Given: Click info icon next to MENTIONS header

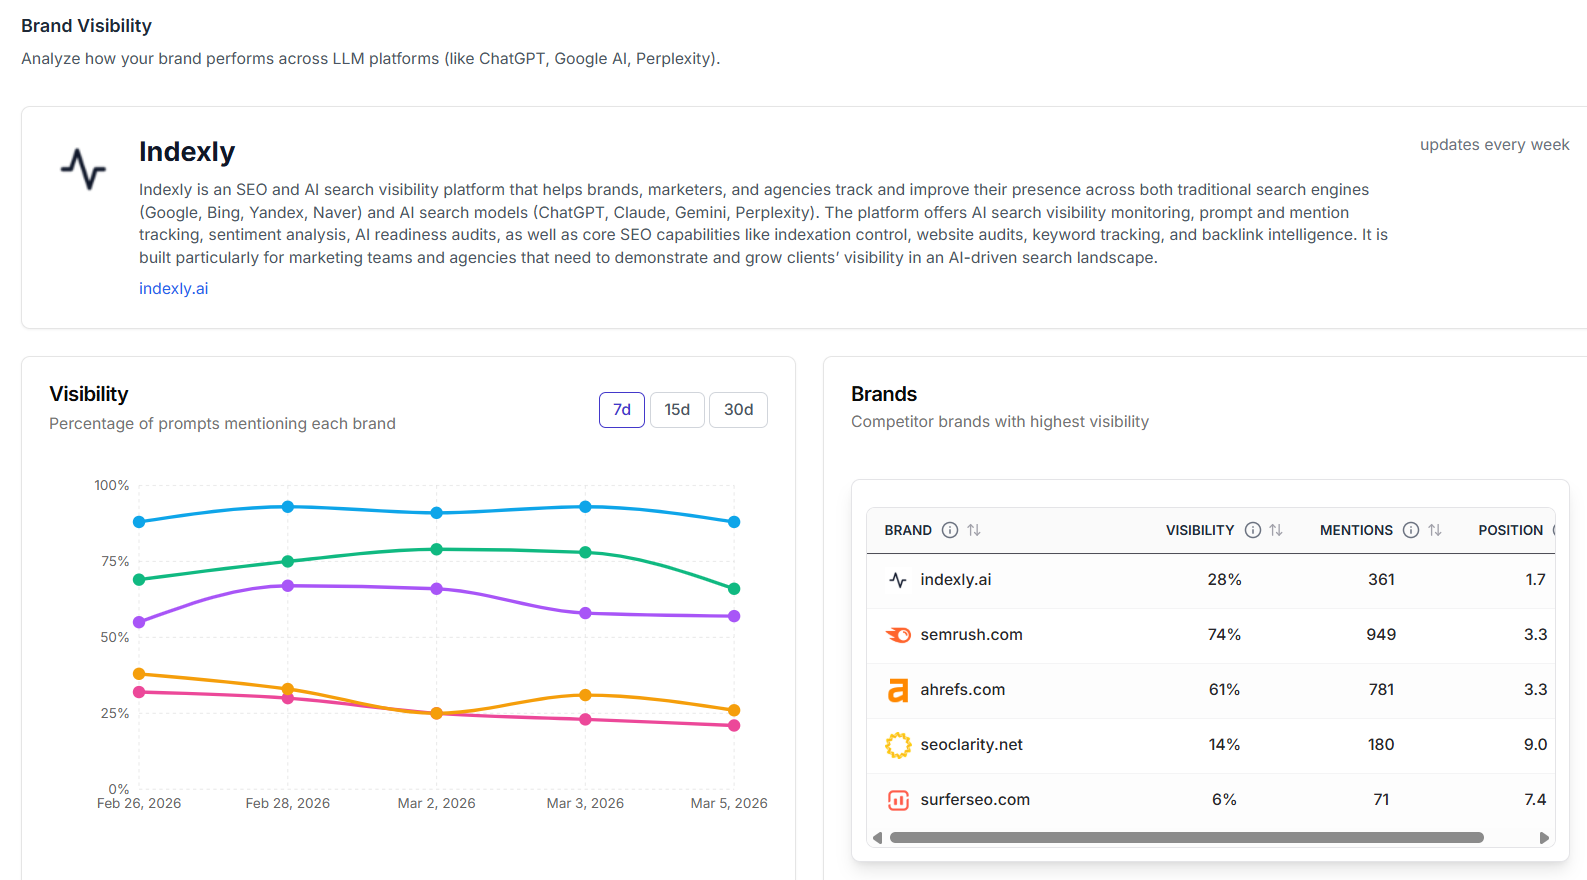Looking at the screenshot, I should pyautogui.click(x=1410, y=530).
